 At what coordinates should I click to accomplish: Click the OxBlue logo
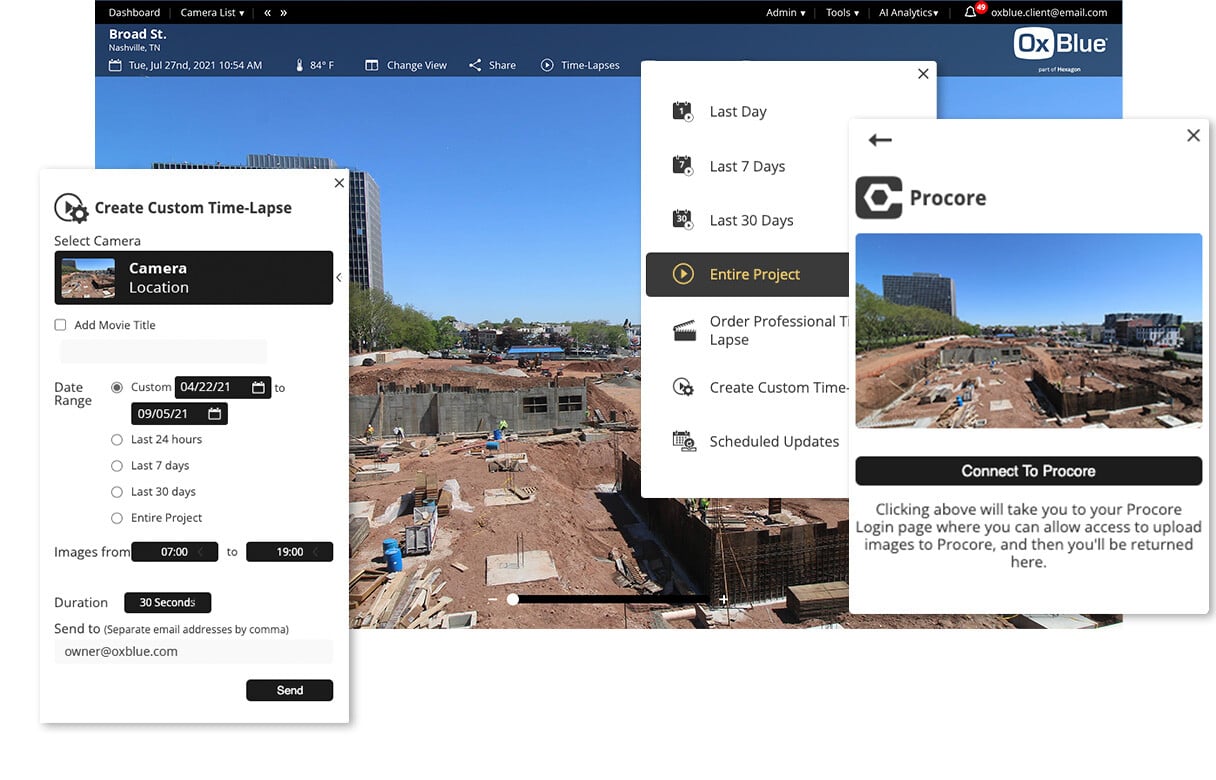[x=1060, y=44]
